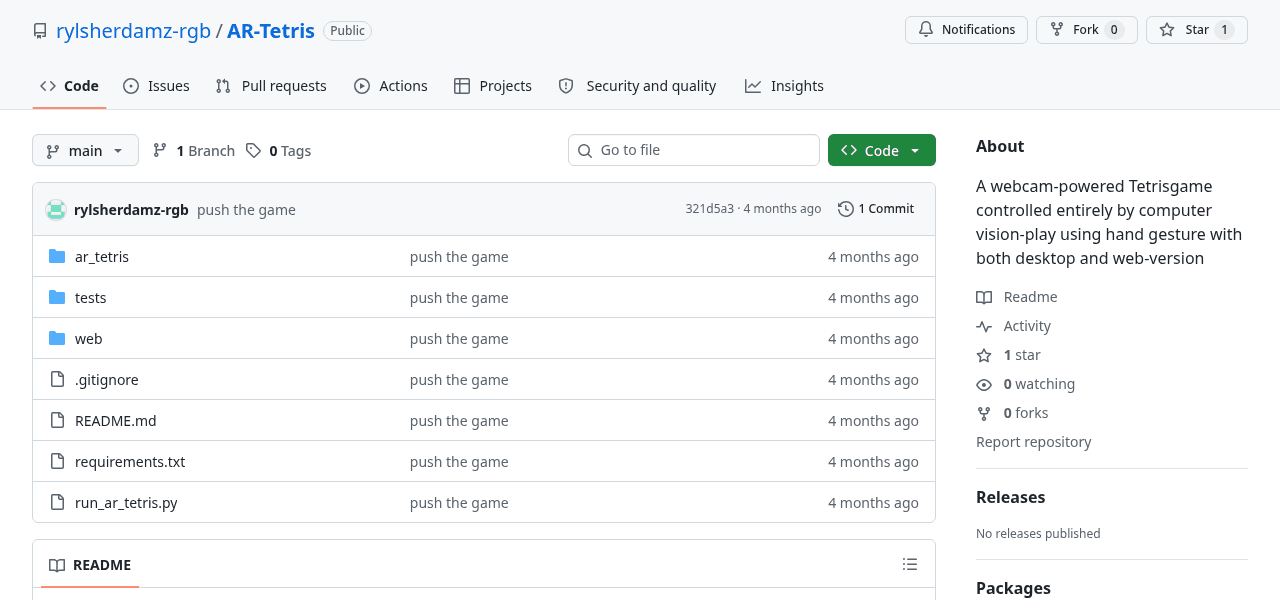This screenshot has height=600, width=1280.
Task: Click the rylsherdamz-rgb avatar in commit row
Action: click(x=56, y=209)
